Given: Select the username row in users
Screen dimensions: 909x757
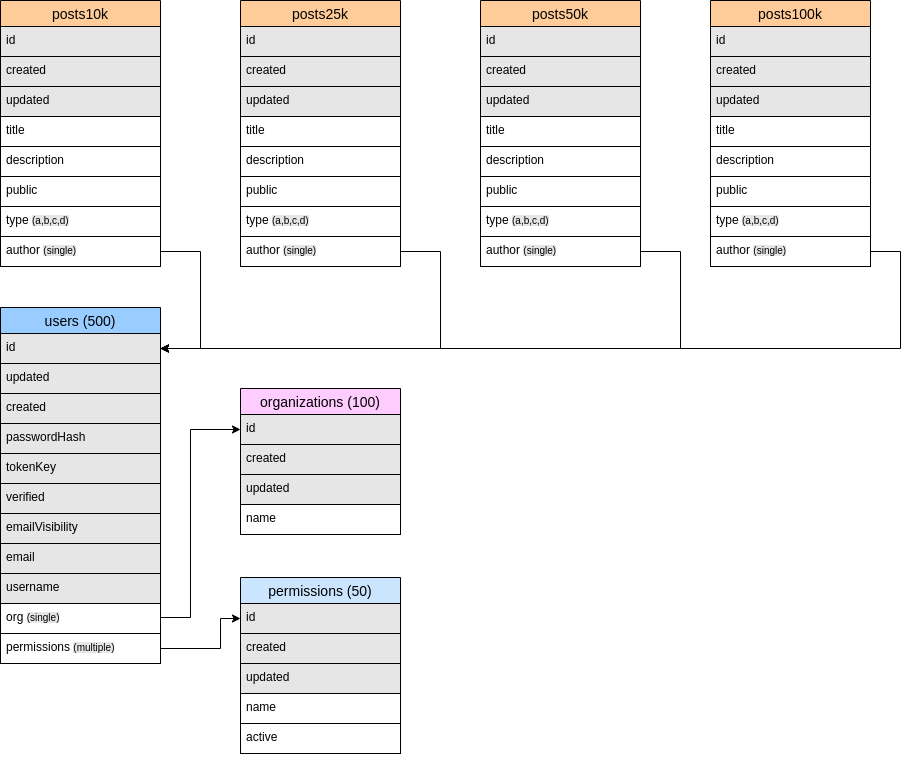Looking at the screenshot, I should [x=81, y=588].
